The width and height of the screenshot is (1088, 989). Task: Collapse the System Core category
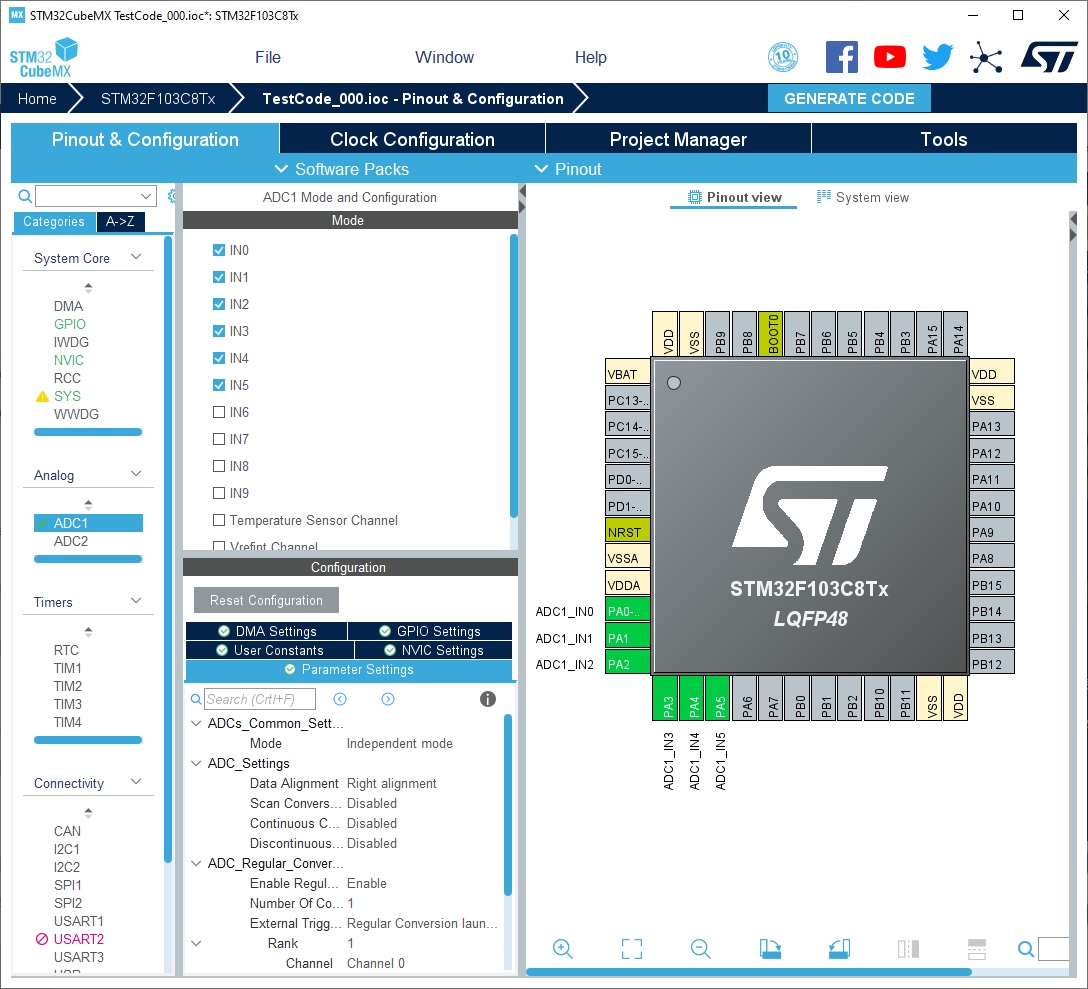point(136,257)
